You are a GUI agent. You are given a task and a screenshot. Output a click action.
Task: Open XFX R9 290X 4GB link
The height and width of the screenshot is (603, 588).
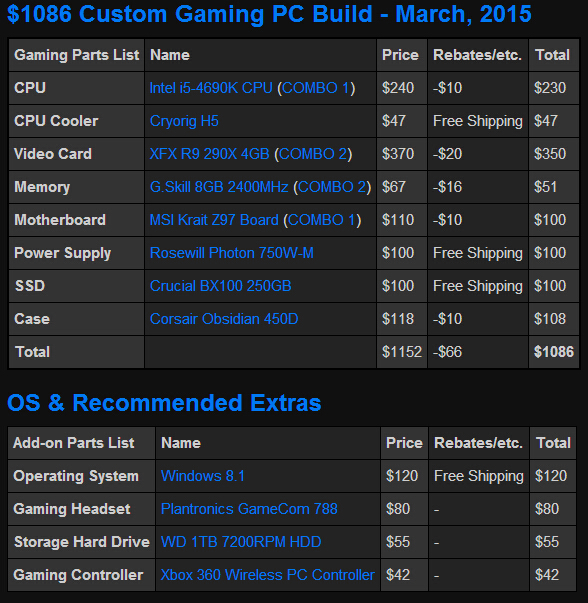point(209,154)
